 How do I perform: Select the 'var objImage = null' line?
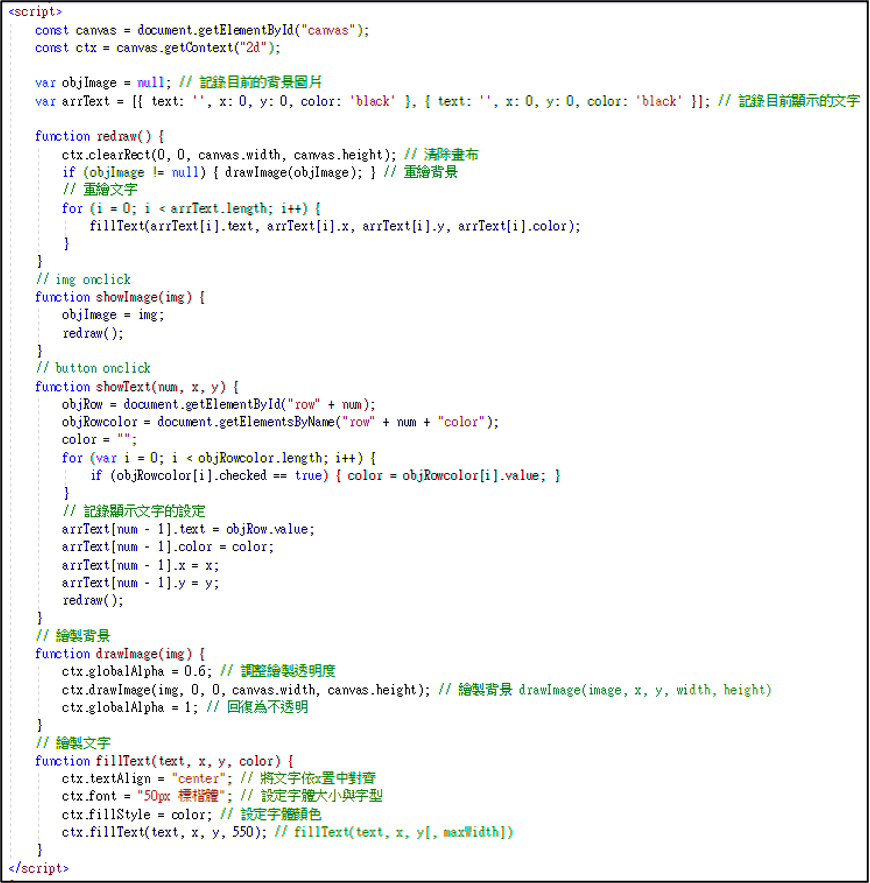click(178, 83)
